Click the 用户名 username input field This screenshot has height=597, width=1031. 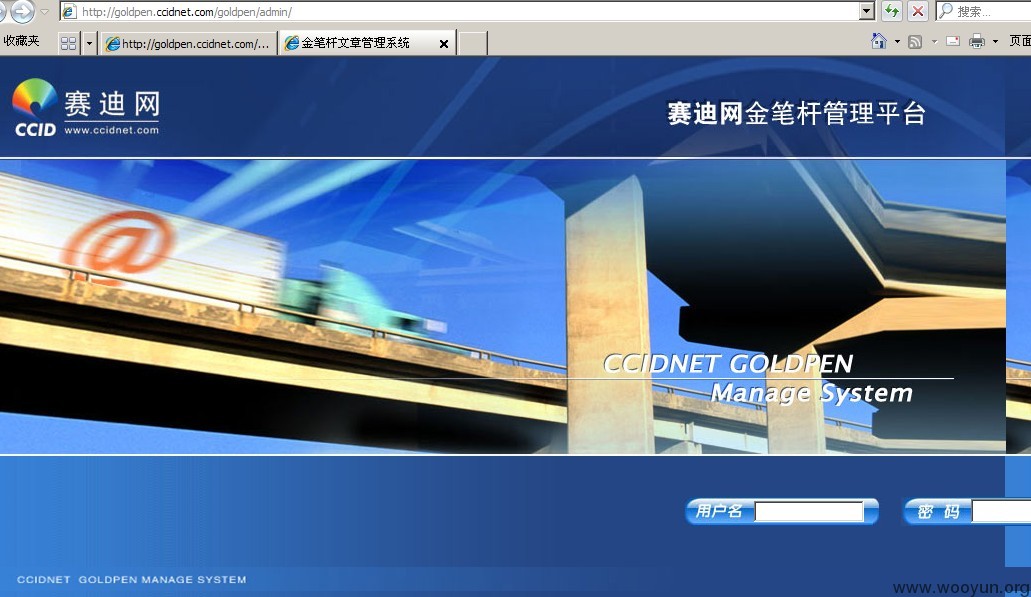[809, 512]
